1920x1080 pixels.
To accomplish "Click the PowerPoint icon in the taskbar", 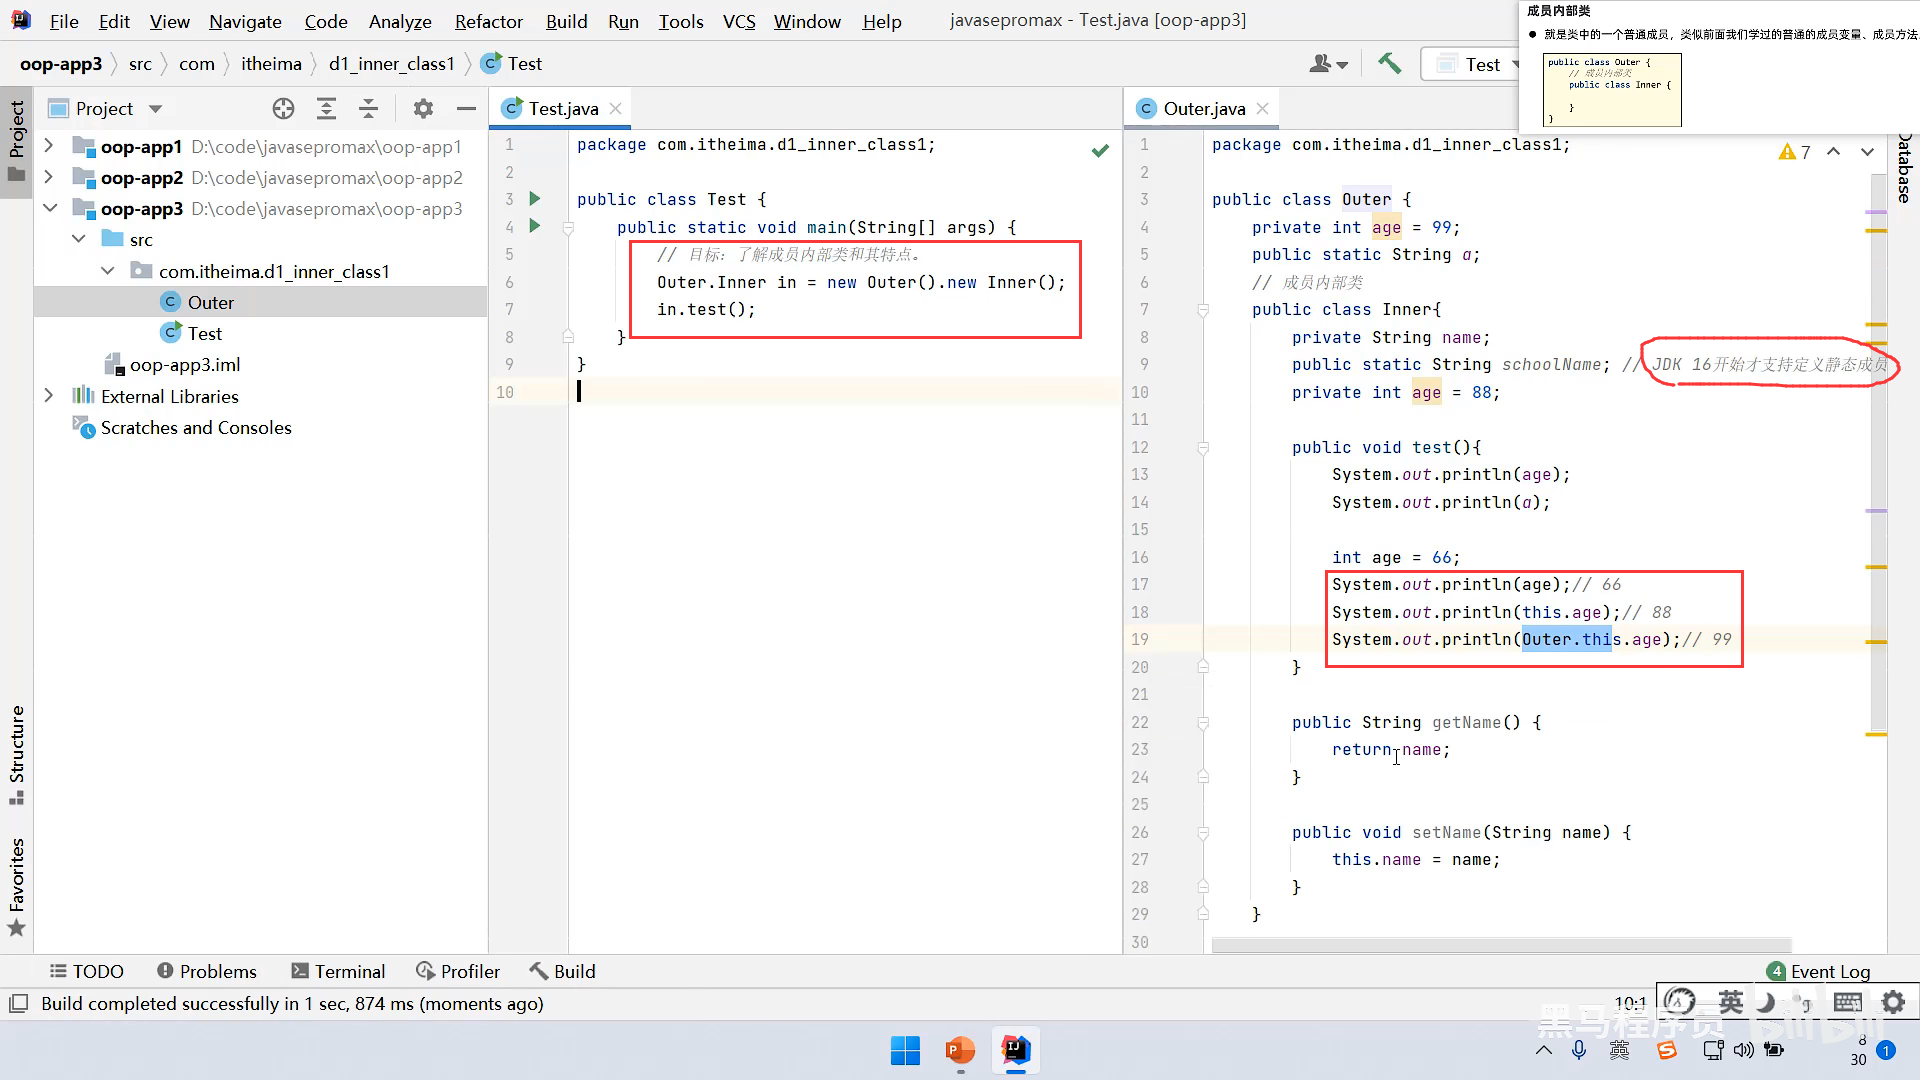I will (x=959, y=1050).
